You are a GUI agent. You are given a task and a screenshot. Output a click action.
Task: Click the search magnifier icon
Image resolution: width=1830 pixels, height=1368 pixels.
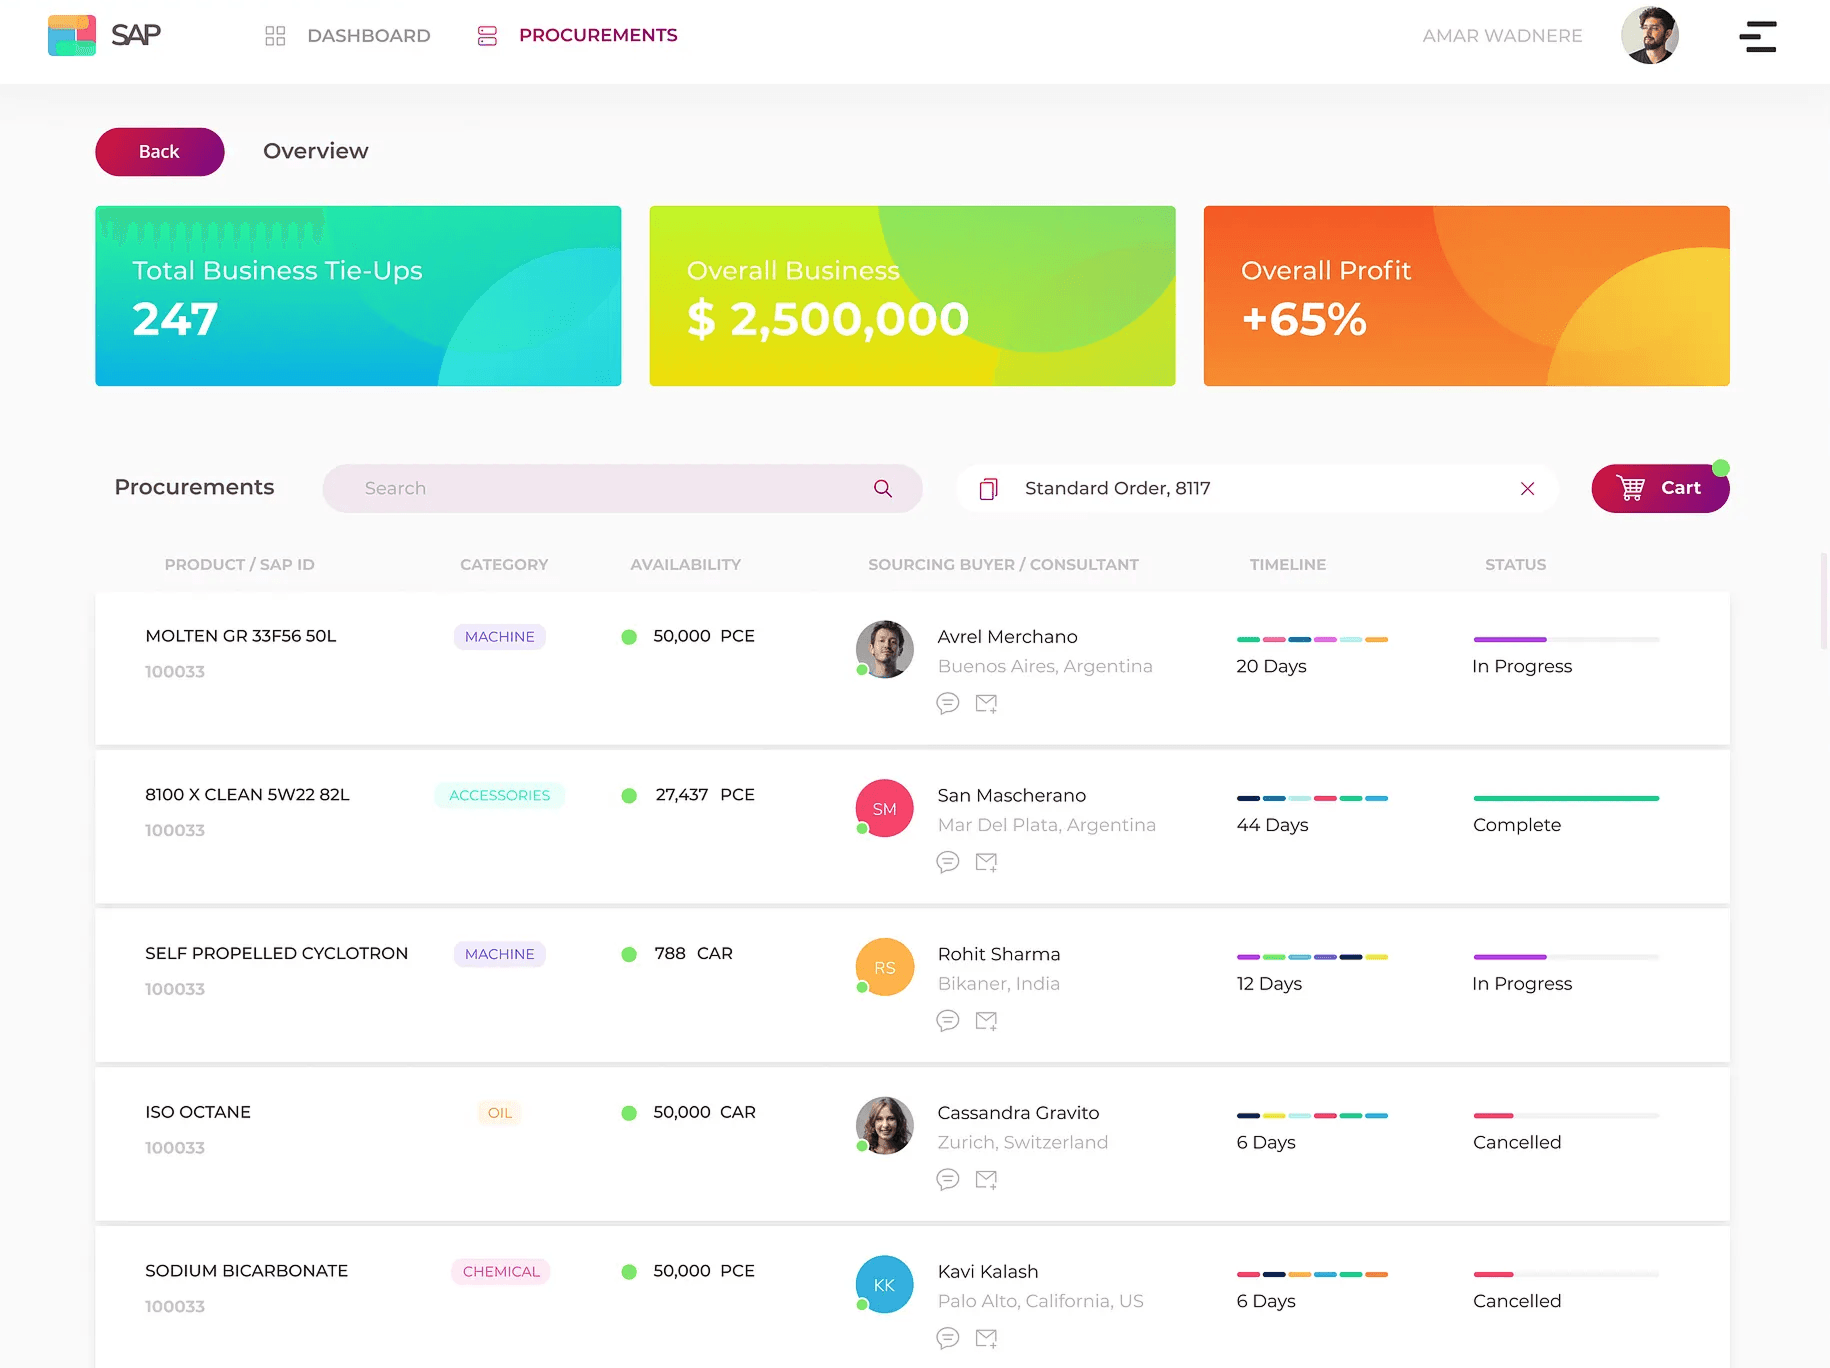pos(883,488)
